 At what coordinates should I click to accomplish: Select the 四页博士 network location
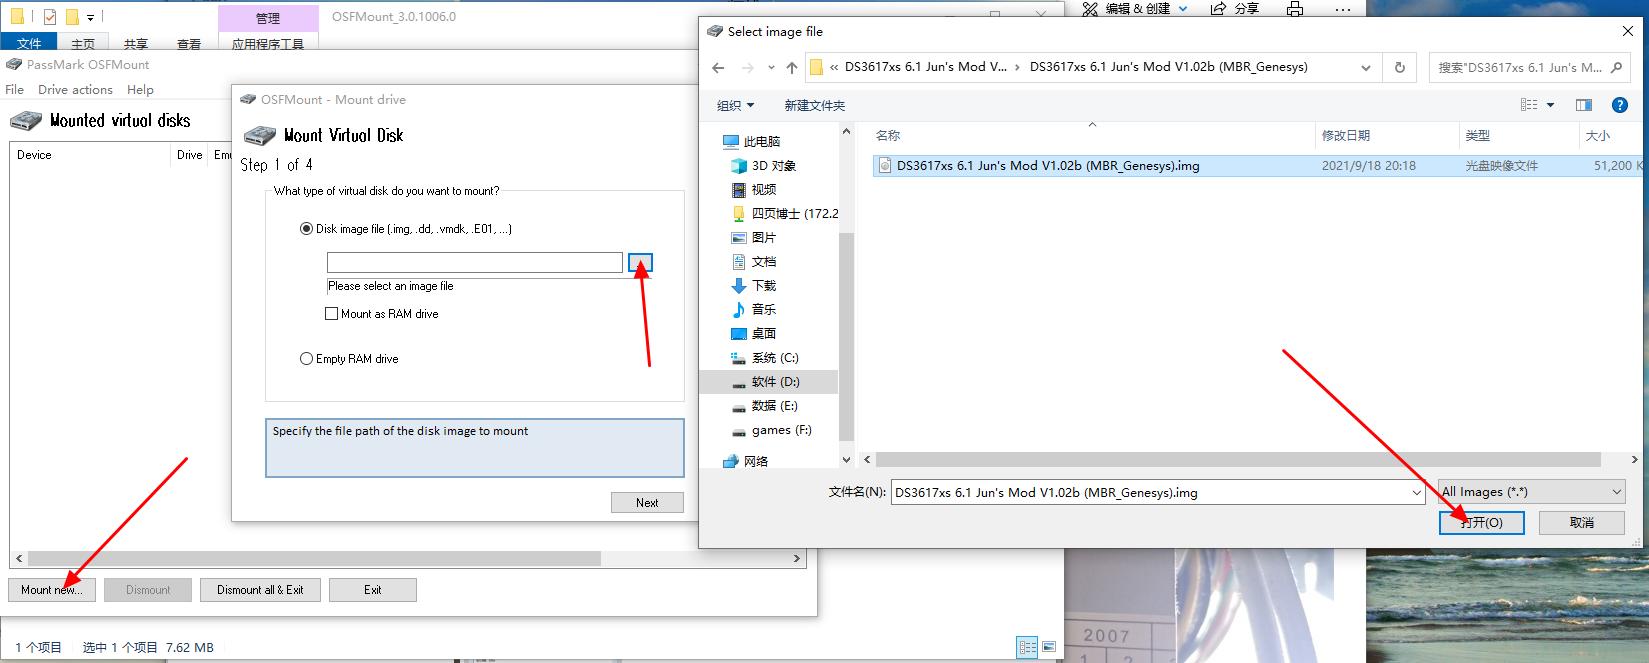point(785,214)
